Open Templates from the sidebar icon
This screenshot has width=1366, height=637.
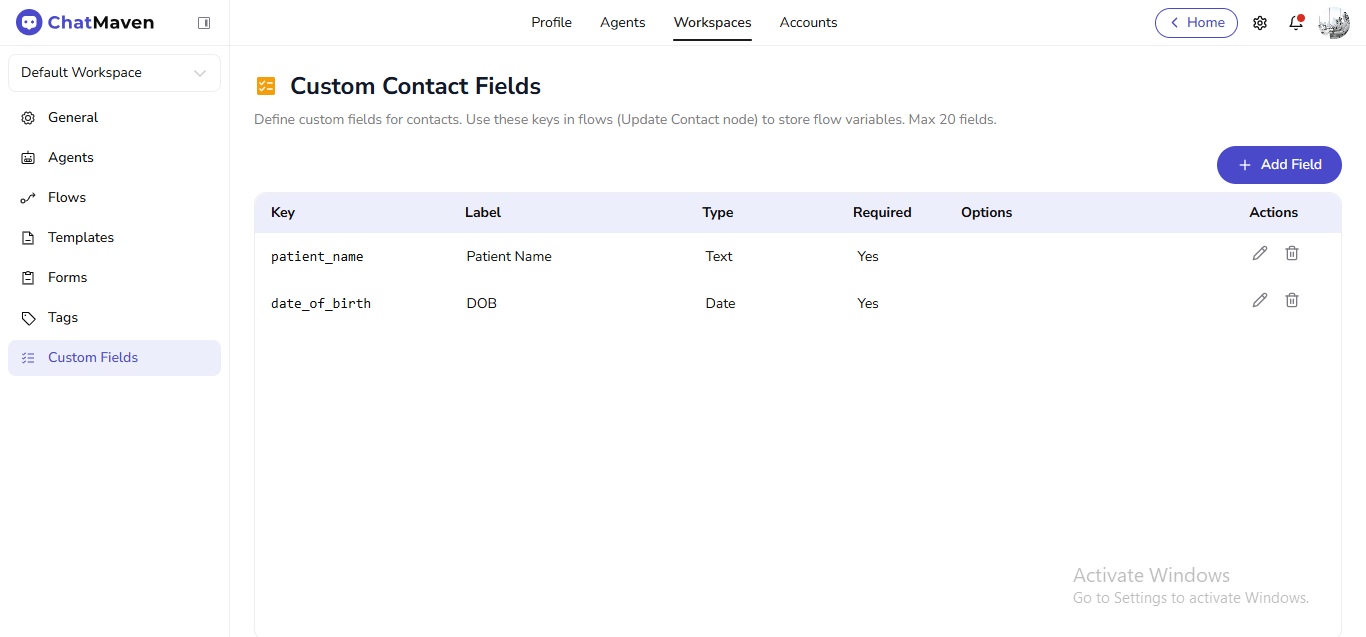click(x=27, y=237)
